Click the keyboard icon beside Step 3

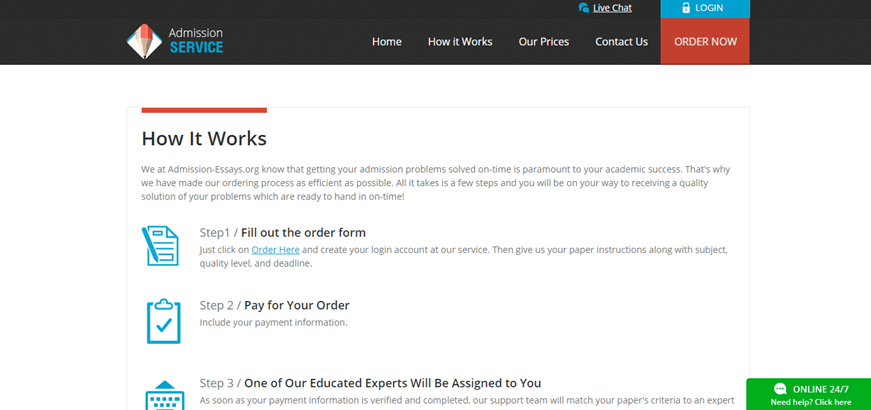pyautogui.click(x=164, y=395)
